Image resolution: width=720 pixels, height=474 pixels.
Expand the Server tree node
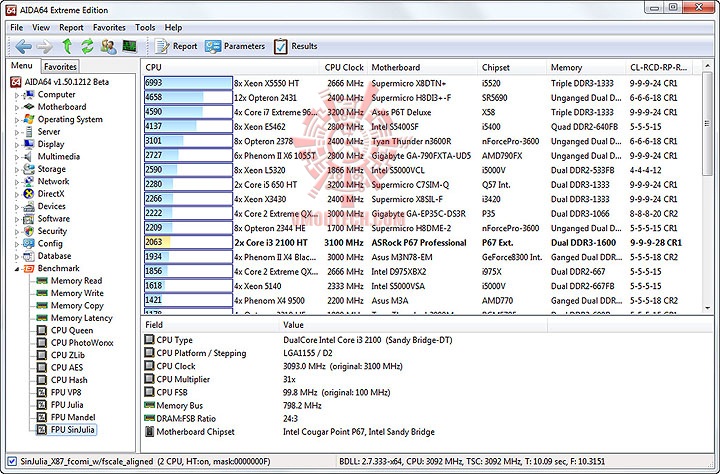tap(17, 132)
